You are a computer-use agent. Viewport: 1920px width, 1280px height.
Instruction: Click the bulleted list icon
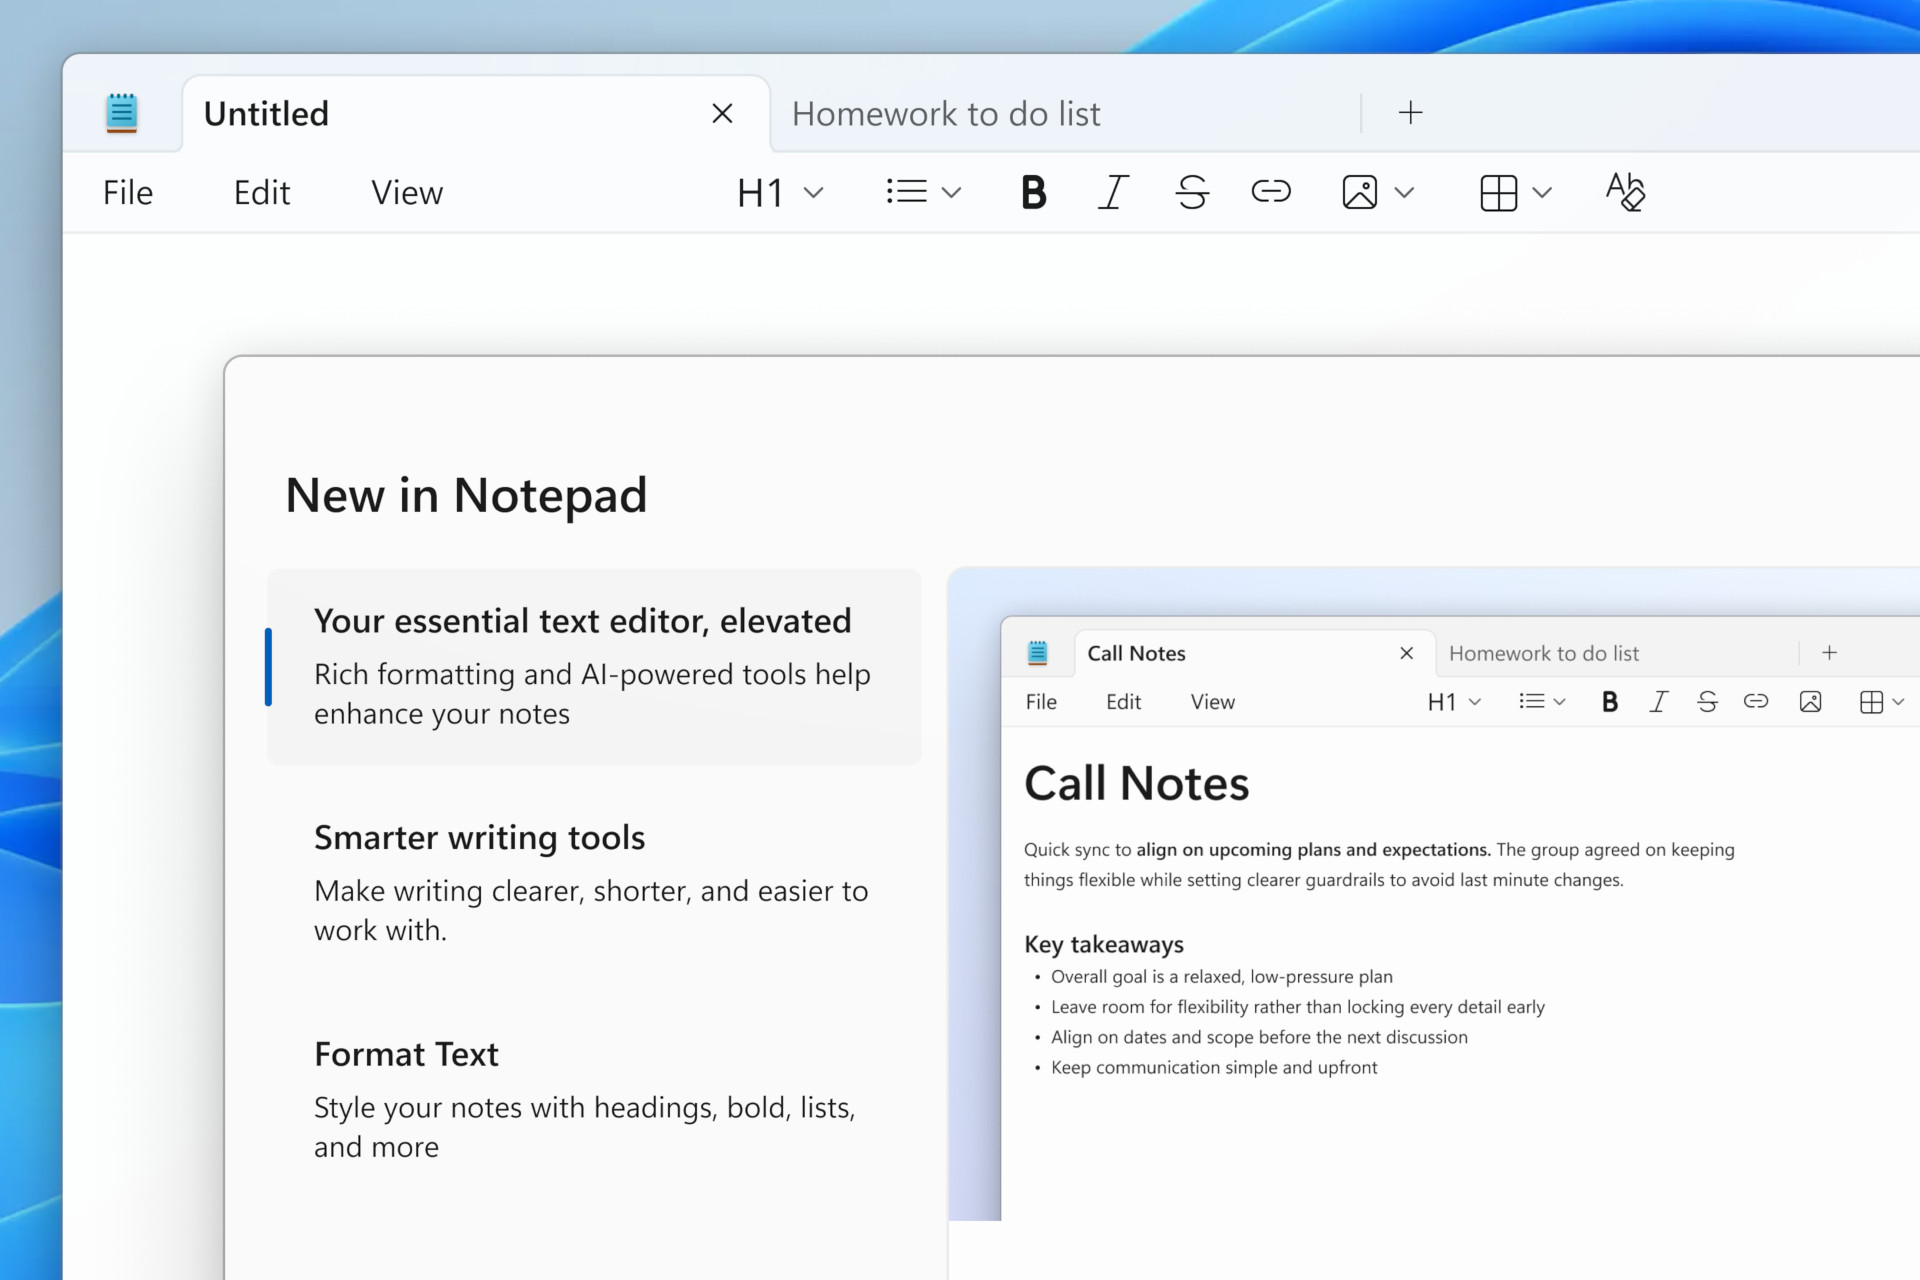pyautogui.click(x=906, y=192)
